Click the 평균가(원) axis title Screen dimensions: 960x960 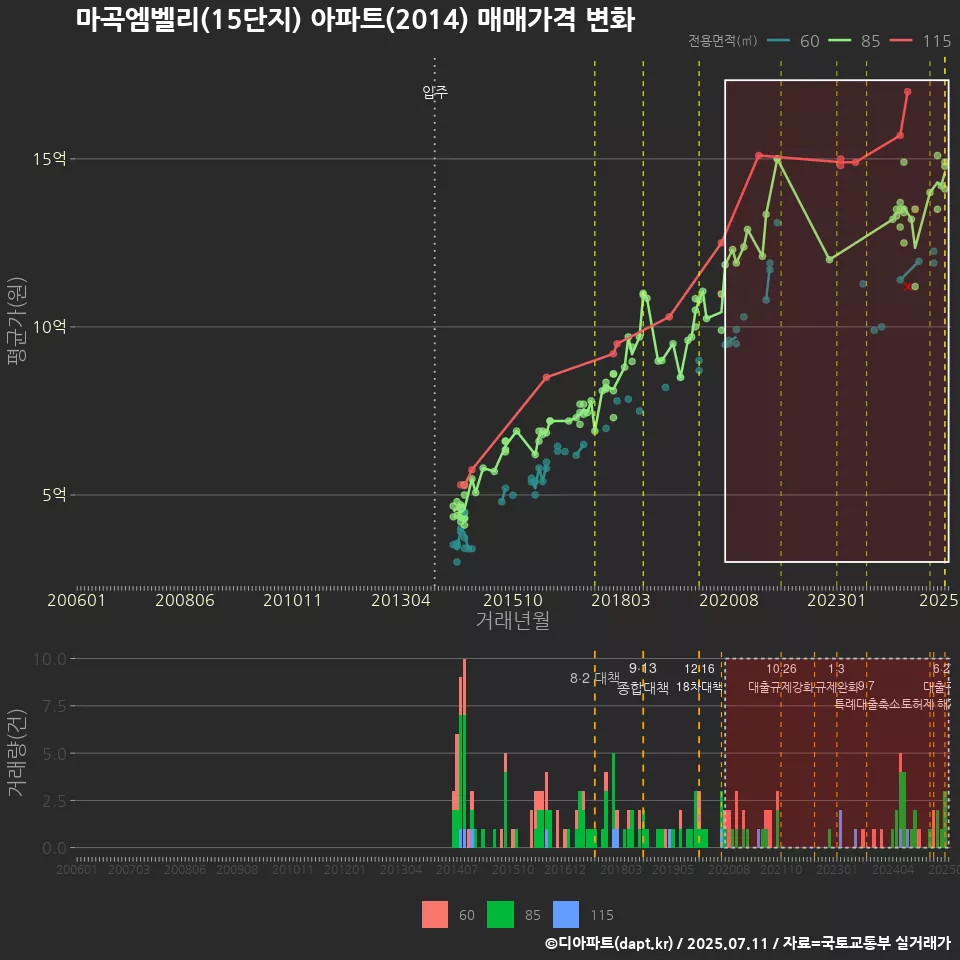click(17, 321)
